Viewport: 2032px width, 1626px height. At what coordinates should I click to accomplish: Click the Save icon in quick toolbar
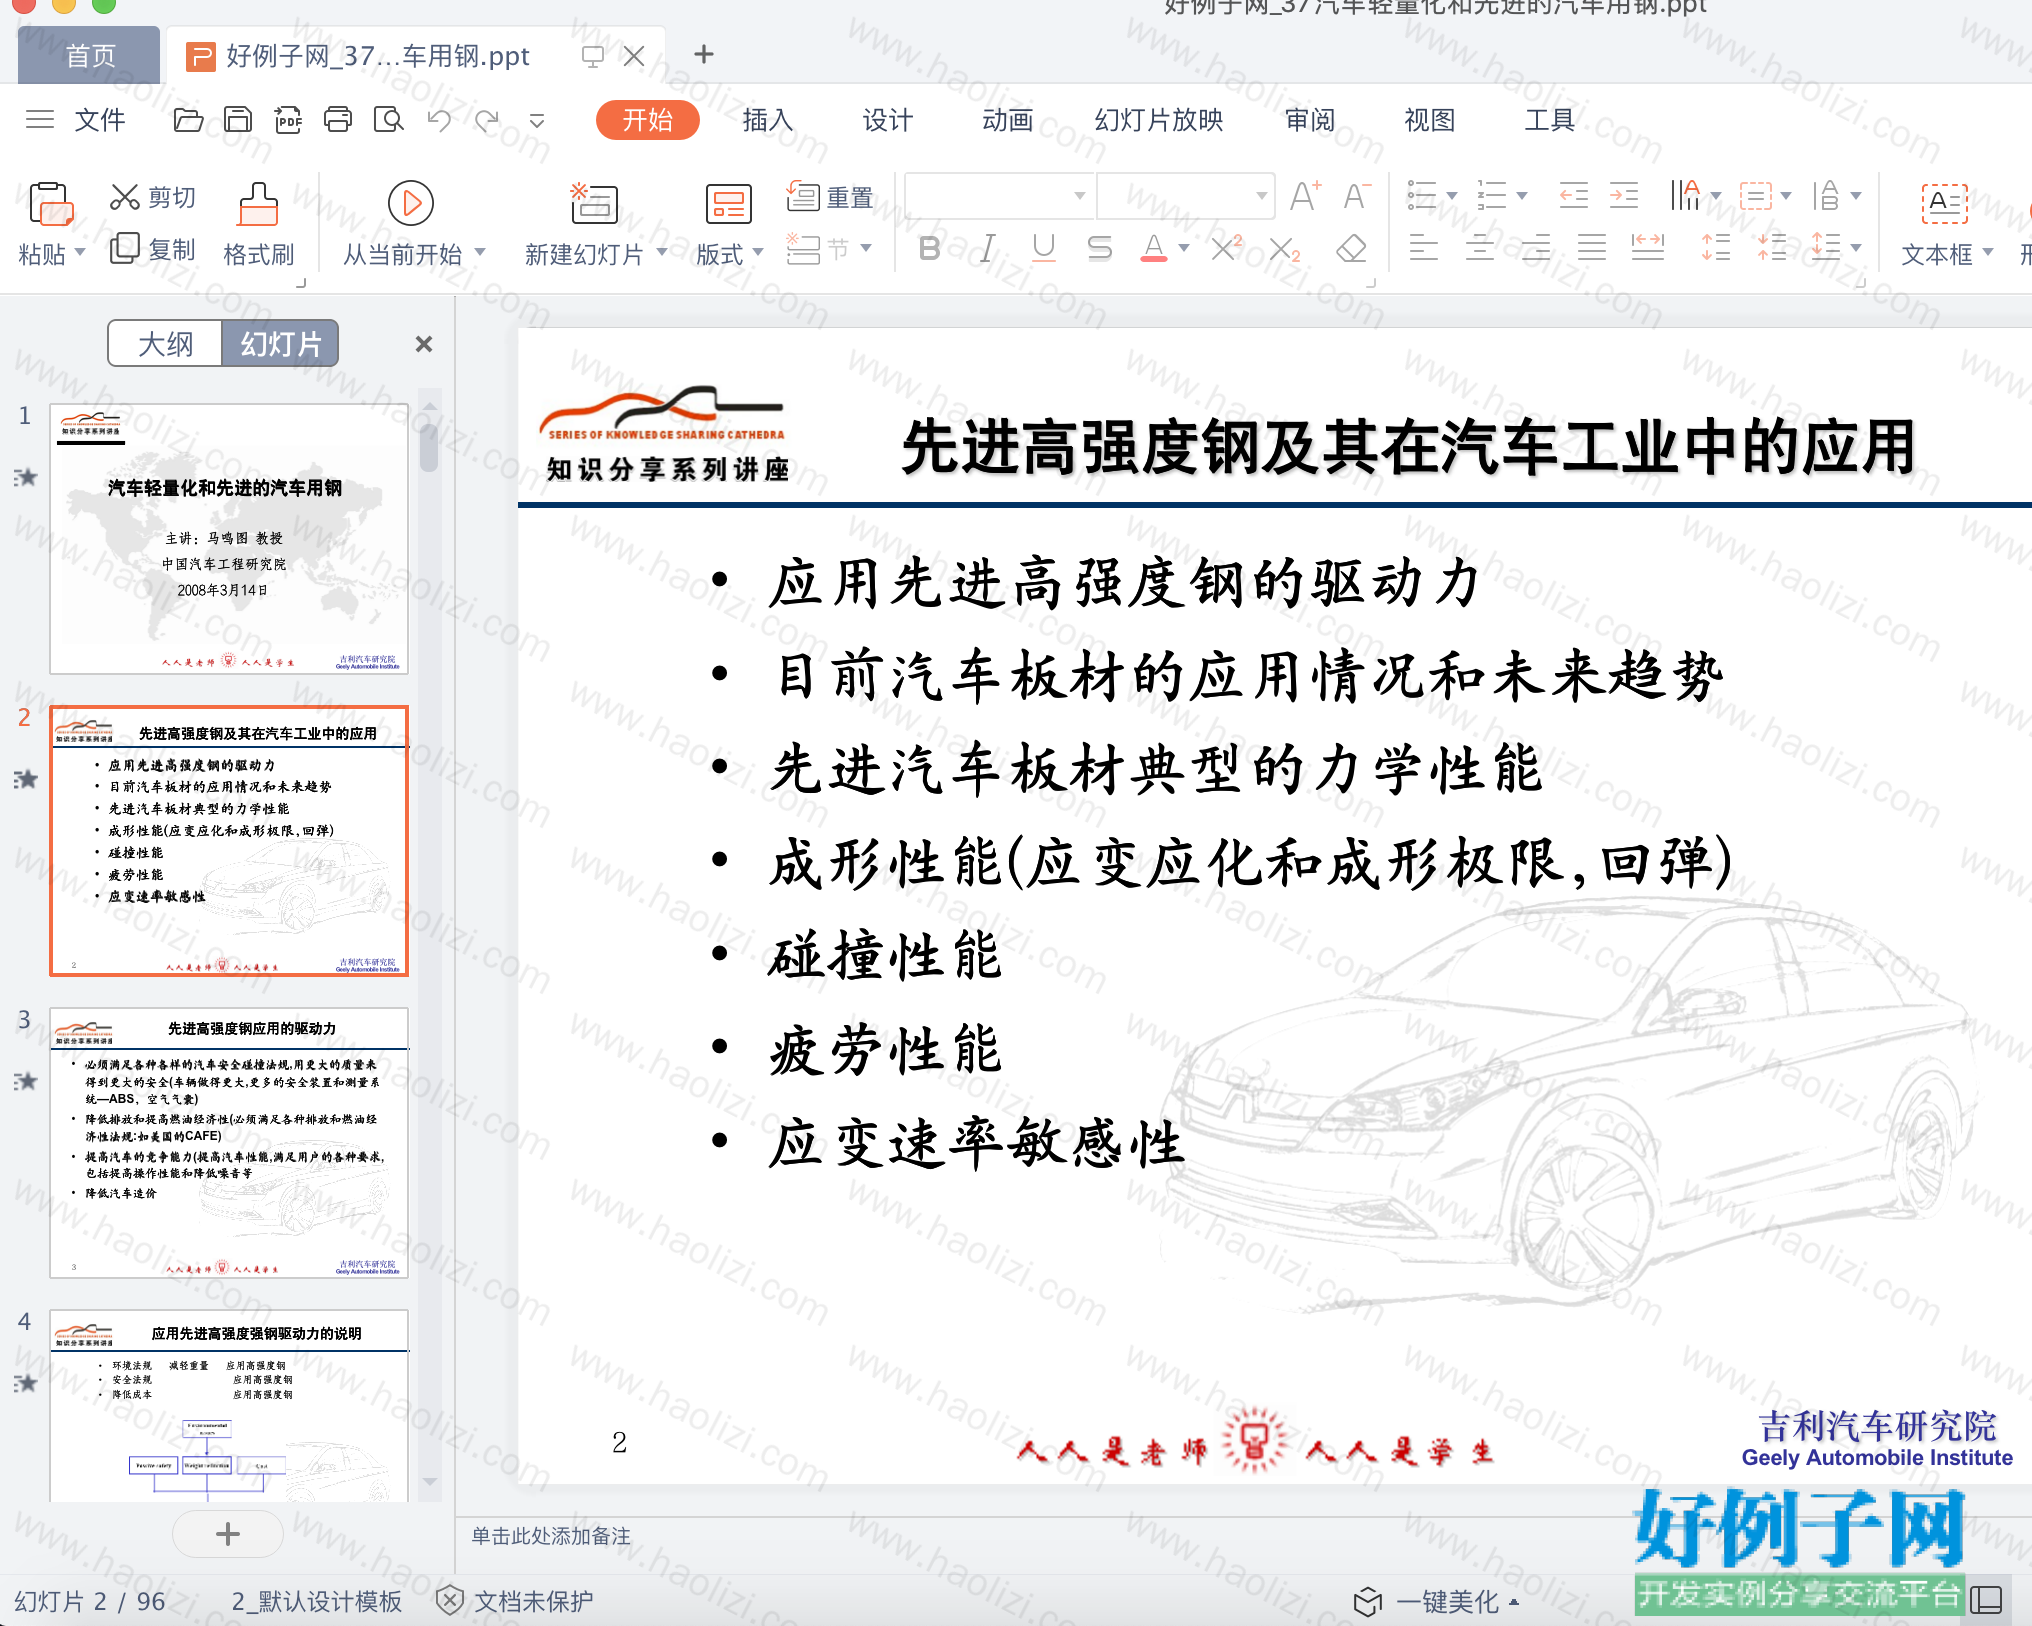click(x=238, y=120)
